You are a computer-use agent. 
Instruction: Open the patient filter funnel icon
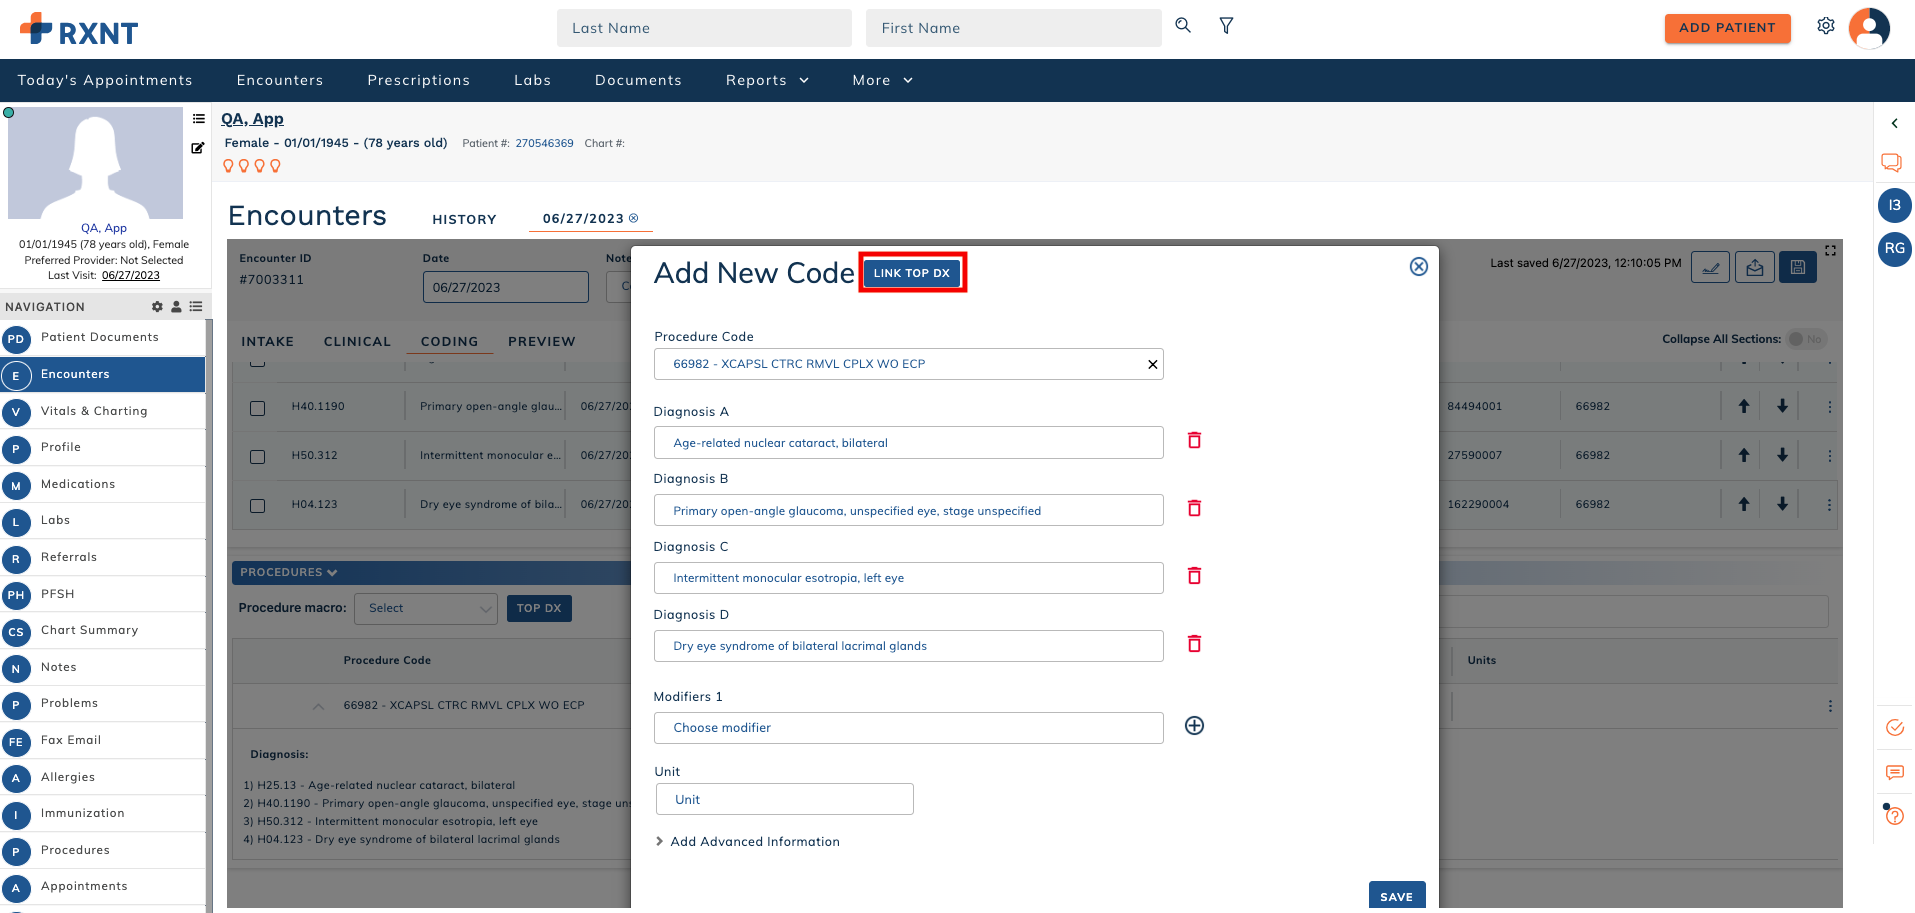click(1226, 26)
